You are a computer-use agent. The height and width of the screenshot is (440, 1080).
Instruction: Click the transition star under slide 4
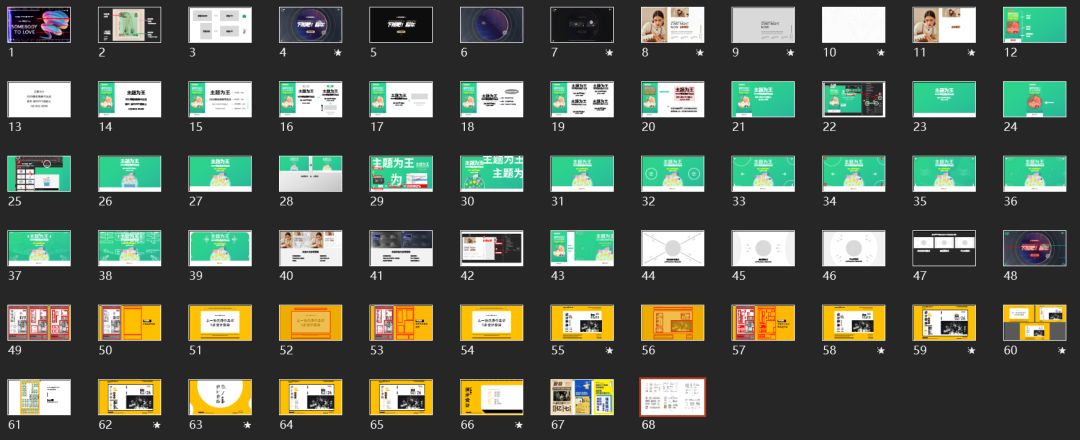point(338,53)
